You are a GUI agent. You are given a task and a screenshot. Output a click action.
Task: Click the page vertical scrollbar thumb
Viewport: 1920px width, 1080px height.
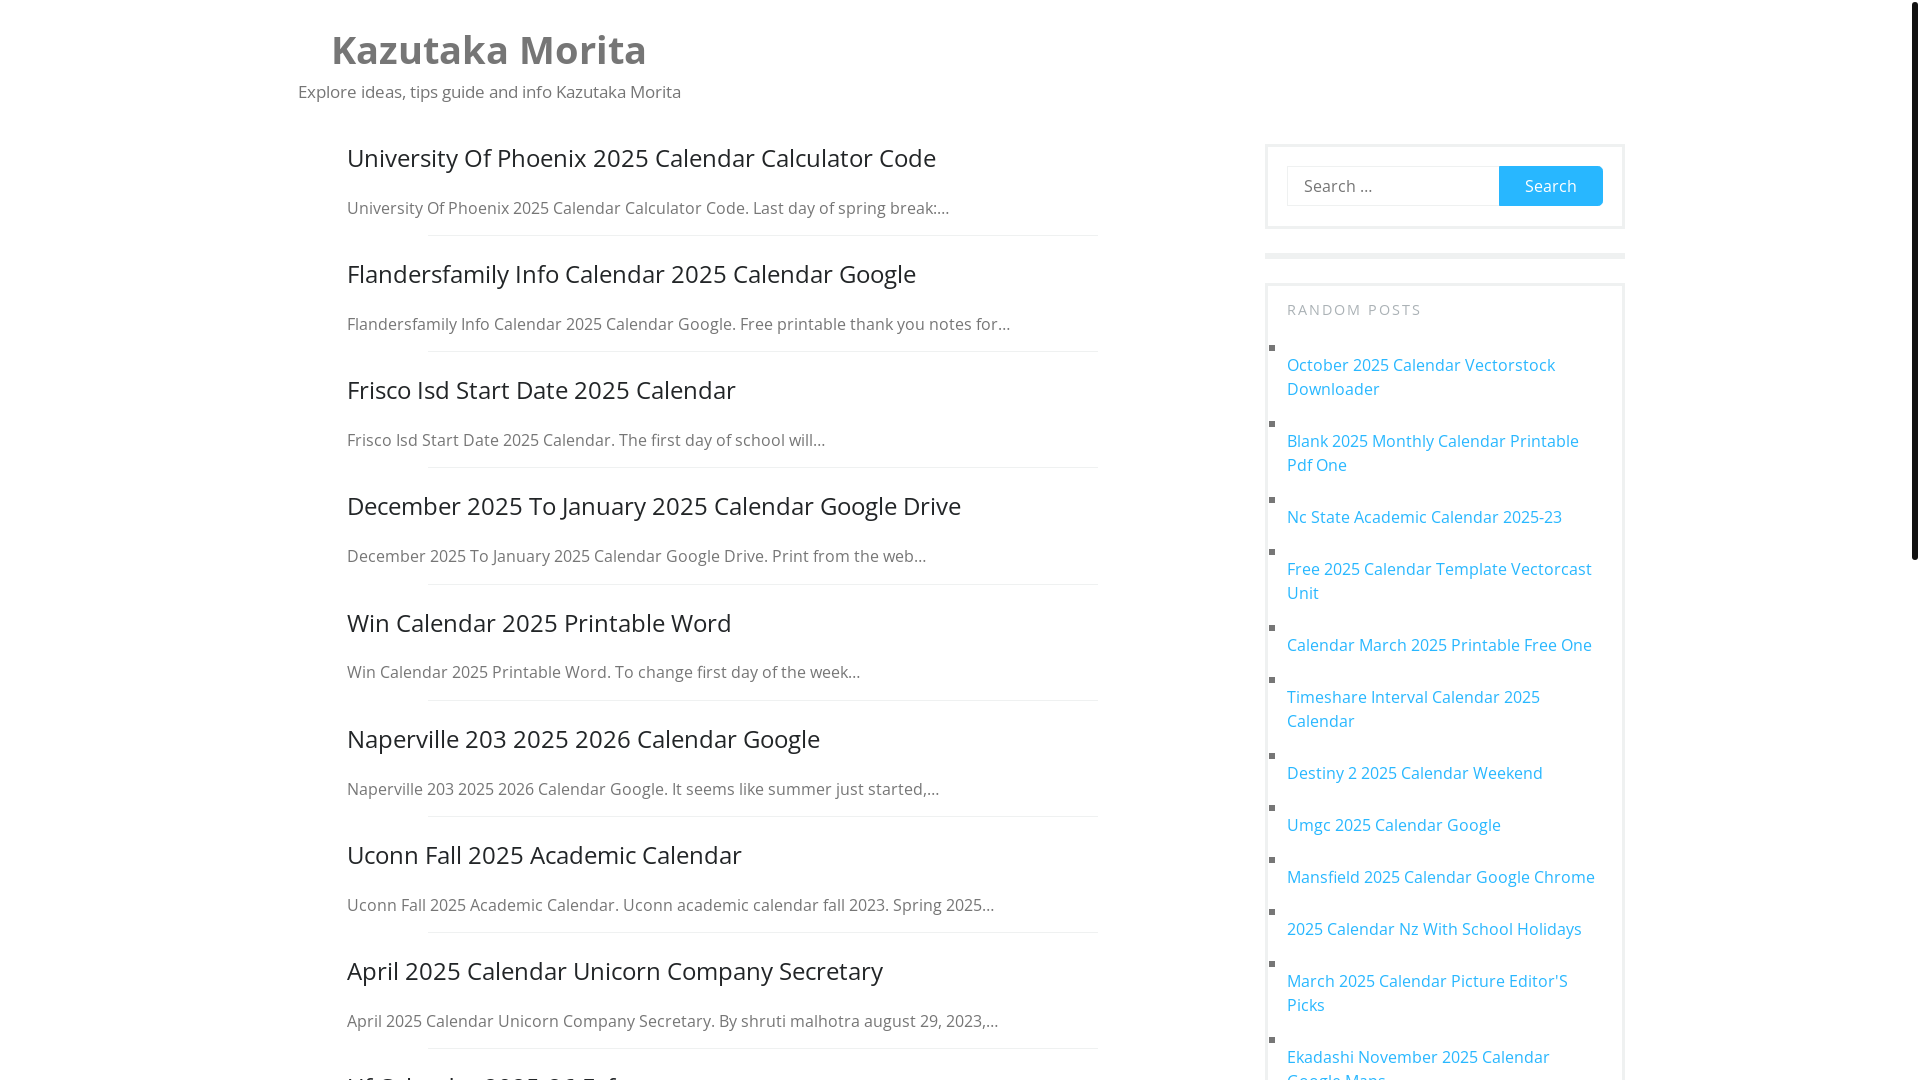coord(1914,280)
